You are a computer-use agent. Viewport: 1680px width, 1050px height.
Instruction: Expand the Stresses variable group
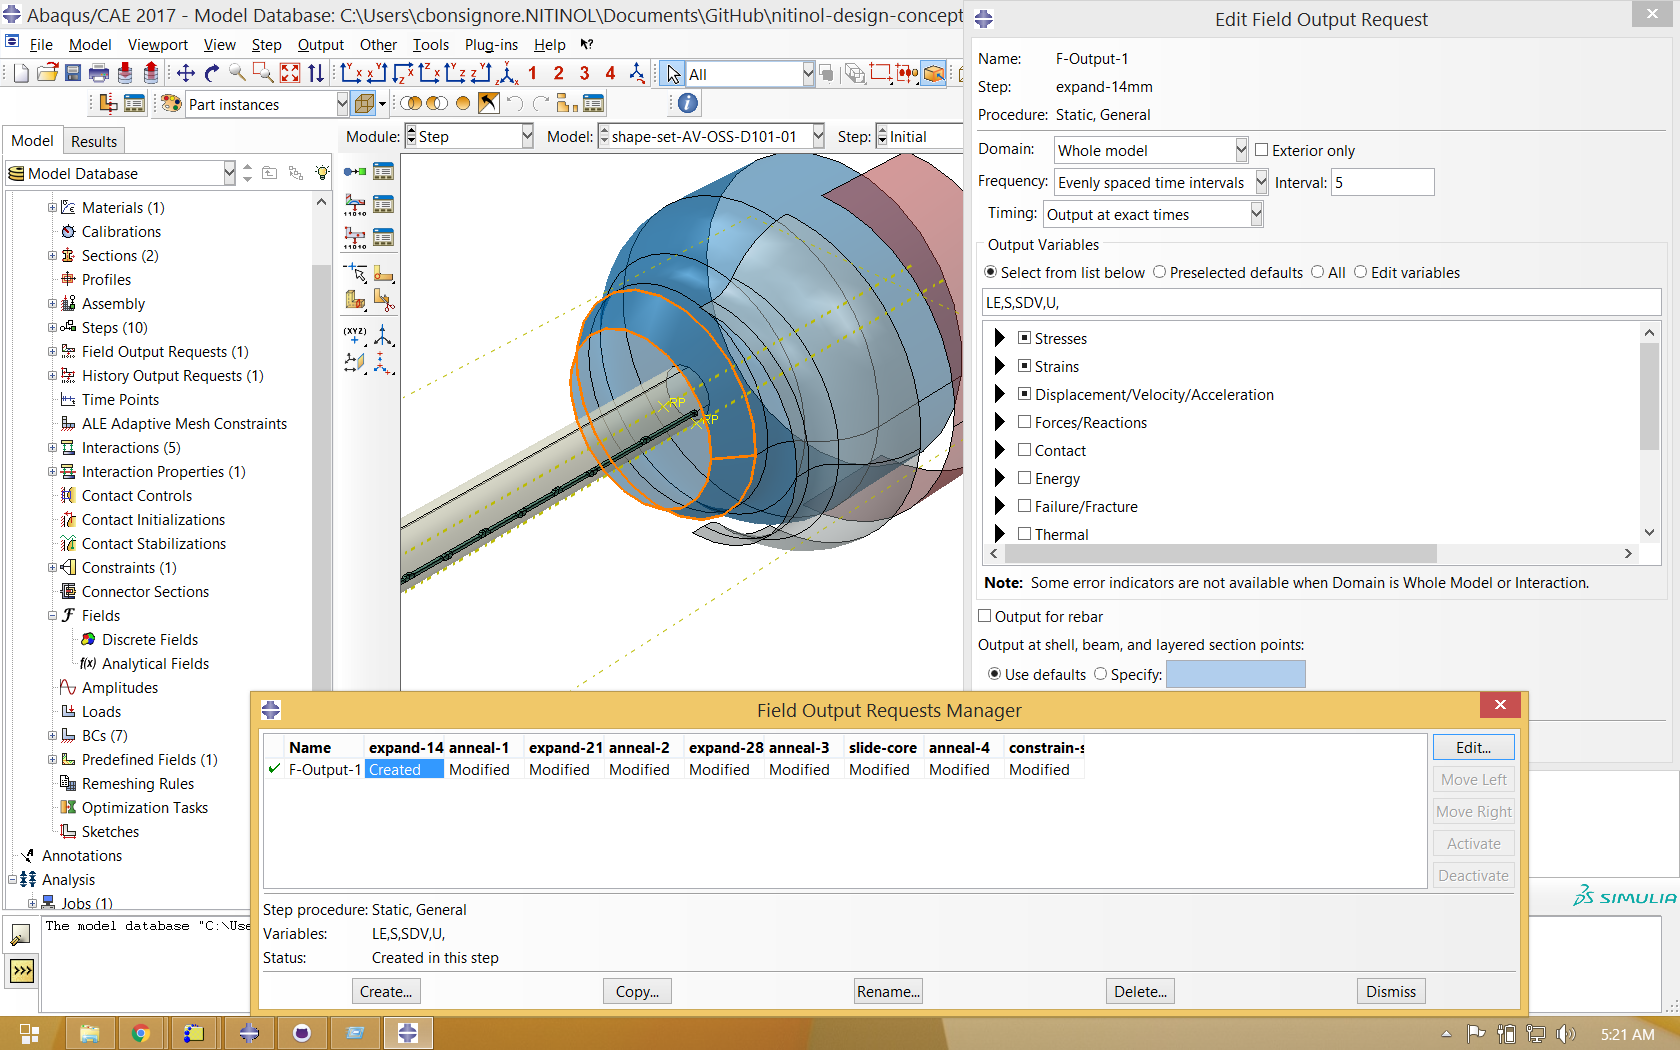coord(999,338)
